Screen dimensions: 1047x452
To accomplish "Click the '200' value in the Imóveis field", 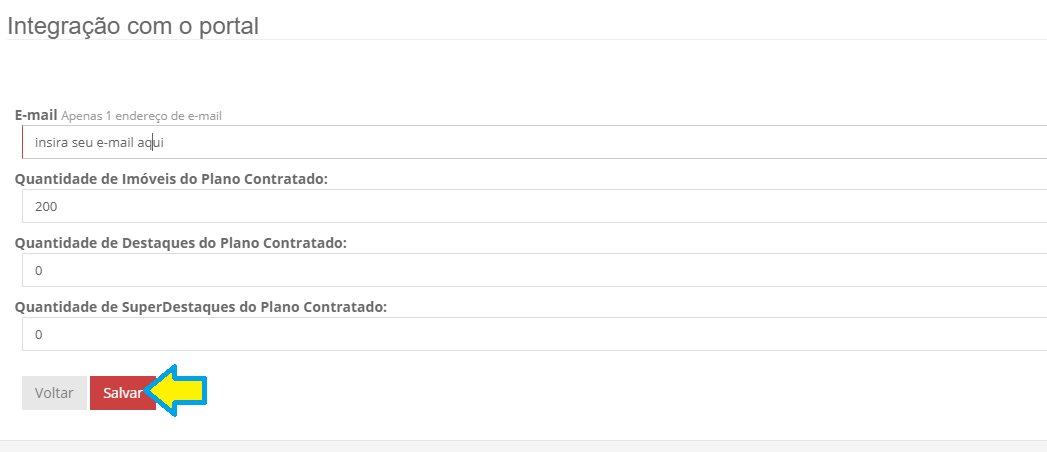I will 46,207.
